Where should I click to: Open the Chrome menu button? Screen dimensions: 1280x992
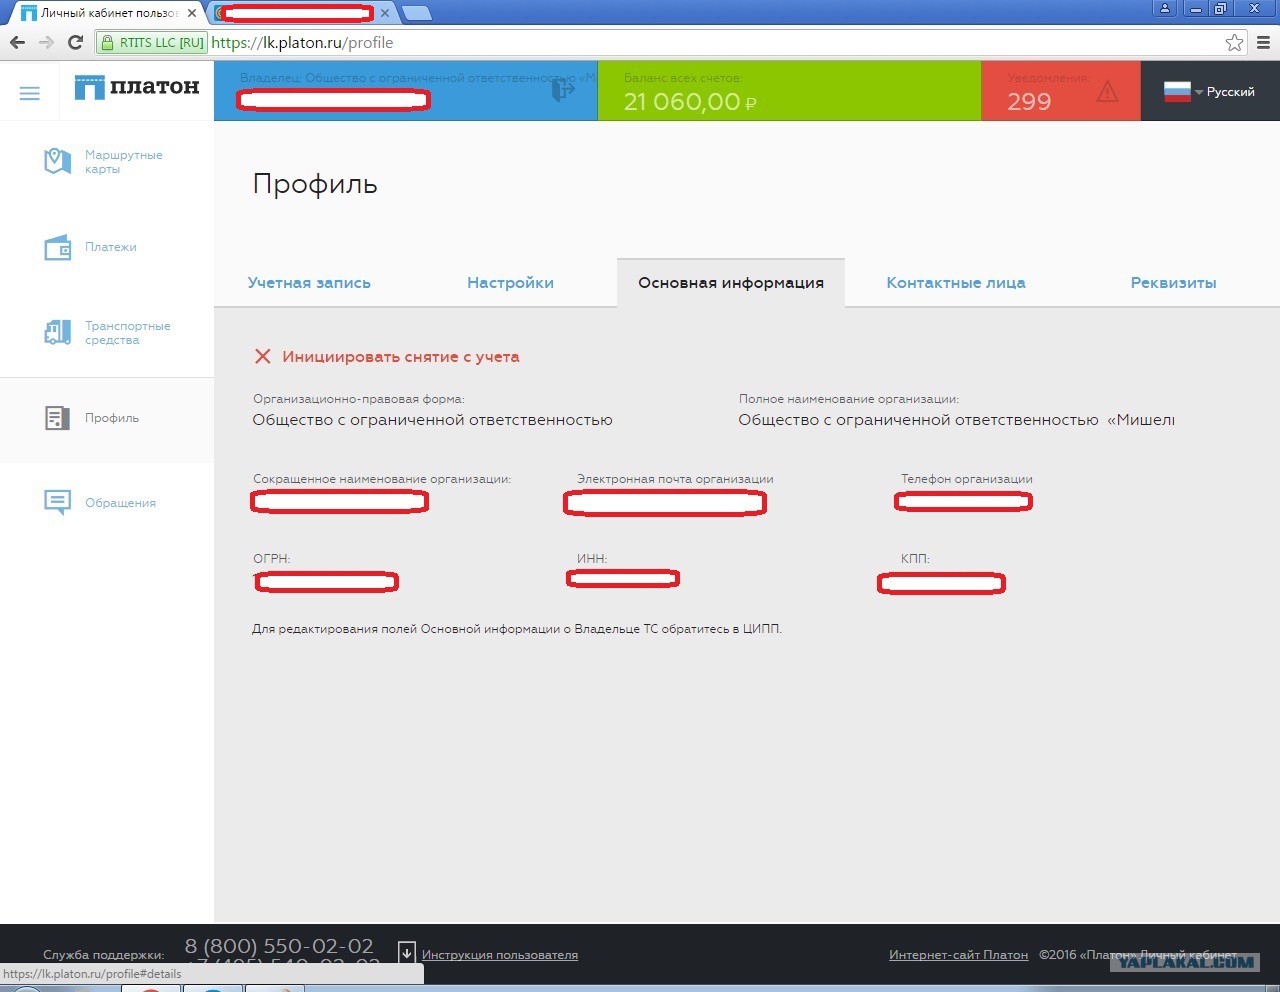click(1263, 43)
